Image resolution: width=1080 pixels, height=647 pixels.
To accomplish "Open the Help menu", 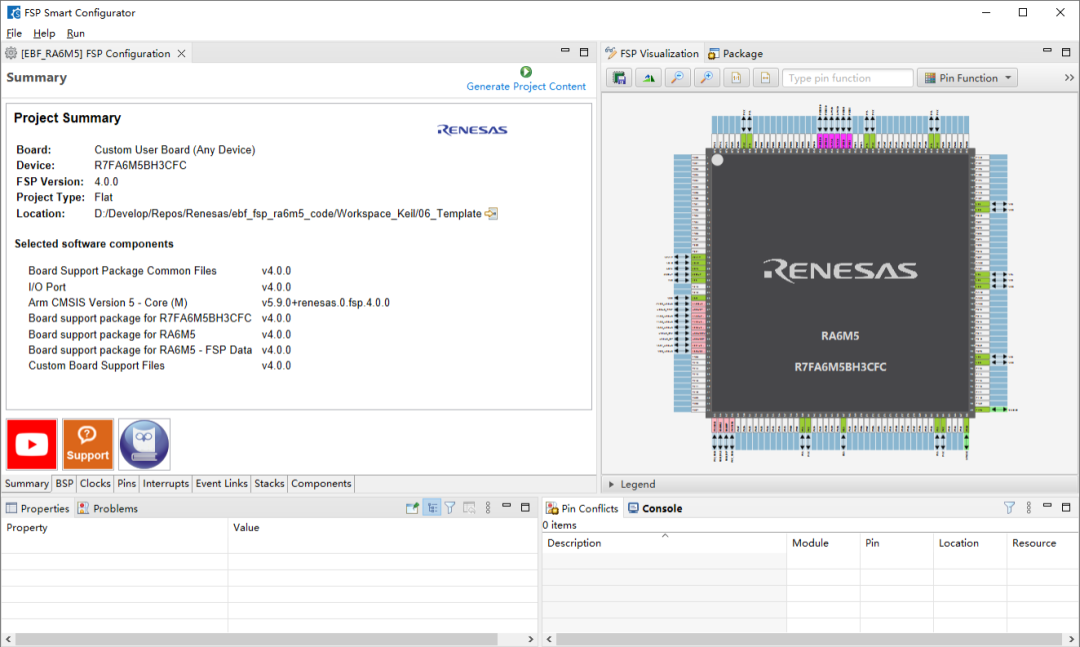I will pyautogui.click(x=44, y=33).
